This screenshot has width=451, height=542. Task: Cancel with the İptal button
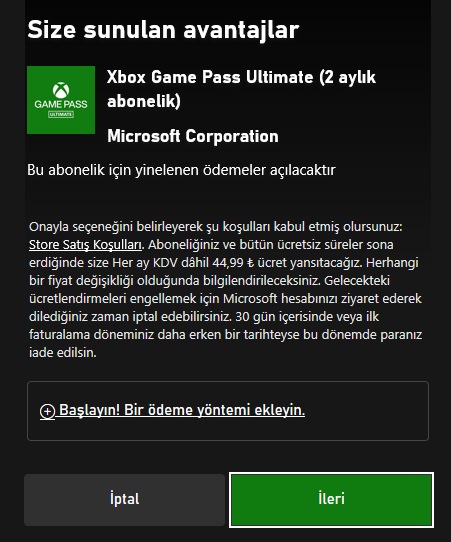coord(124,500)
